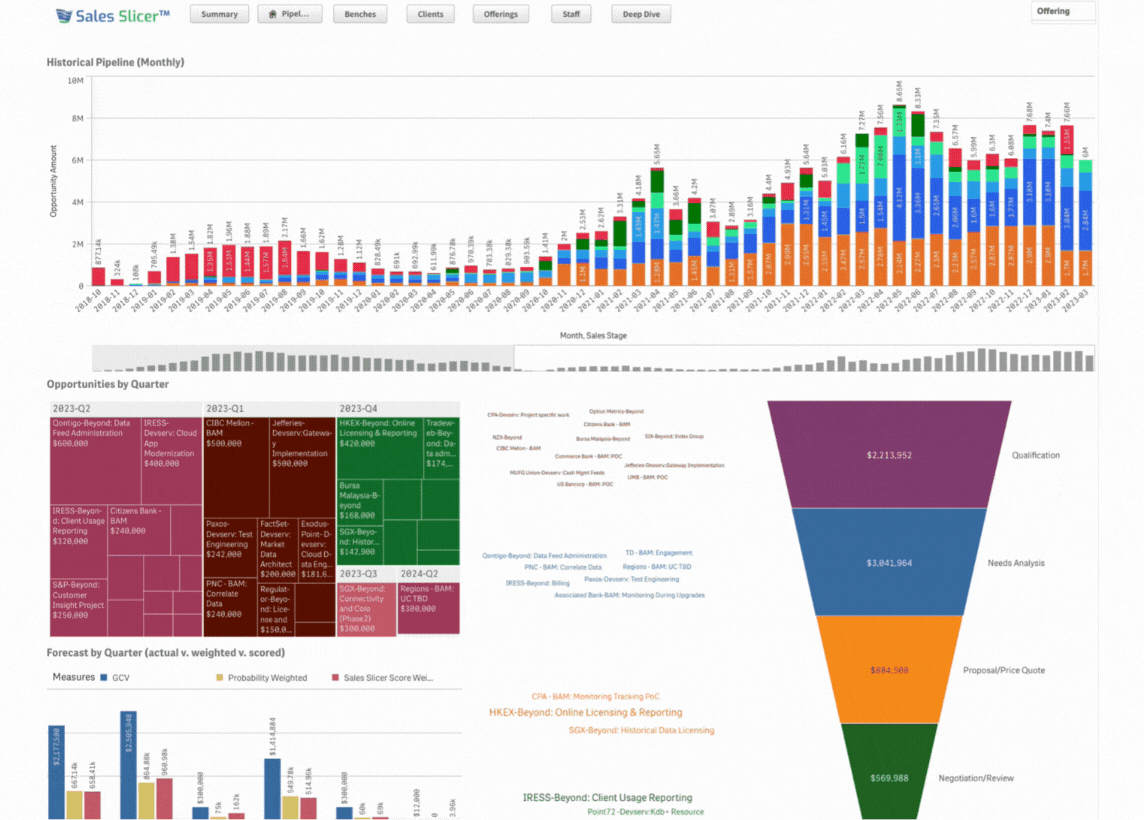This screenshot has width=1144, height=820.
Task: Click the 'TD - BAM: Engagement' word
Action: [x=659, y=553]
